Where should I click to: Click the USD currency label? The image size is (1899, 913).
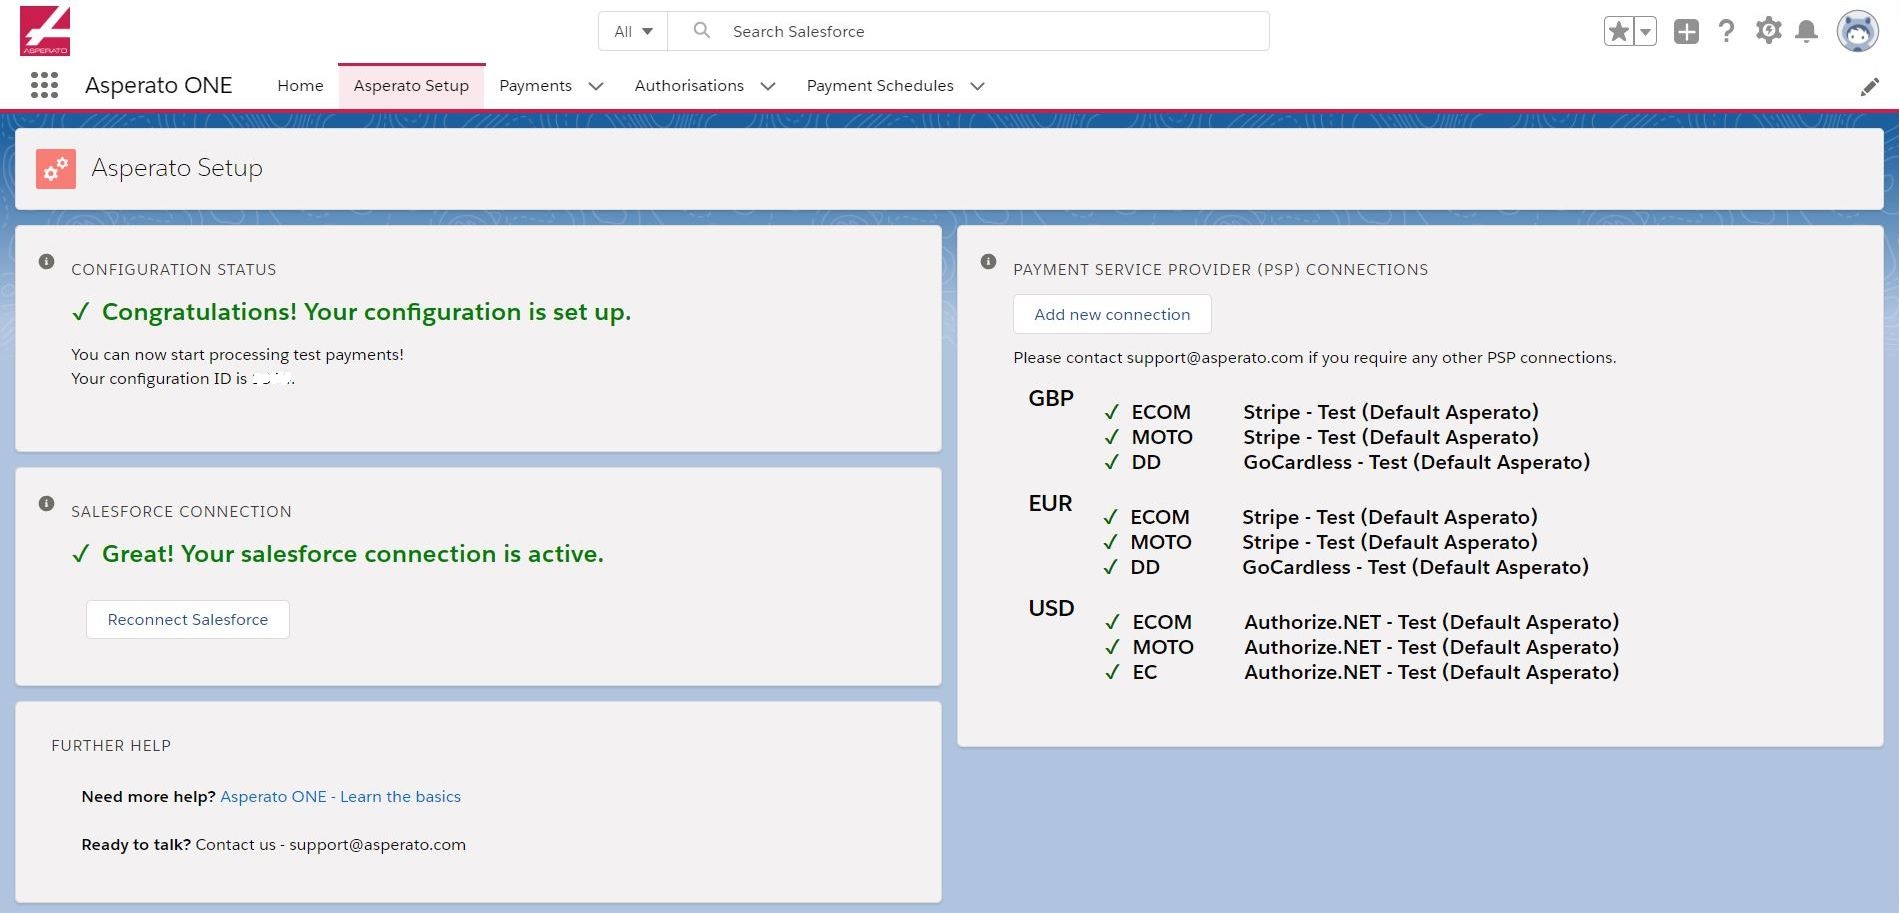point(1051,608)
